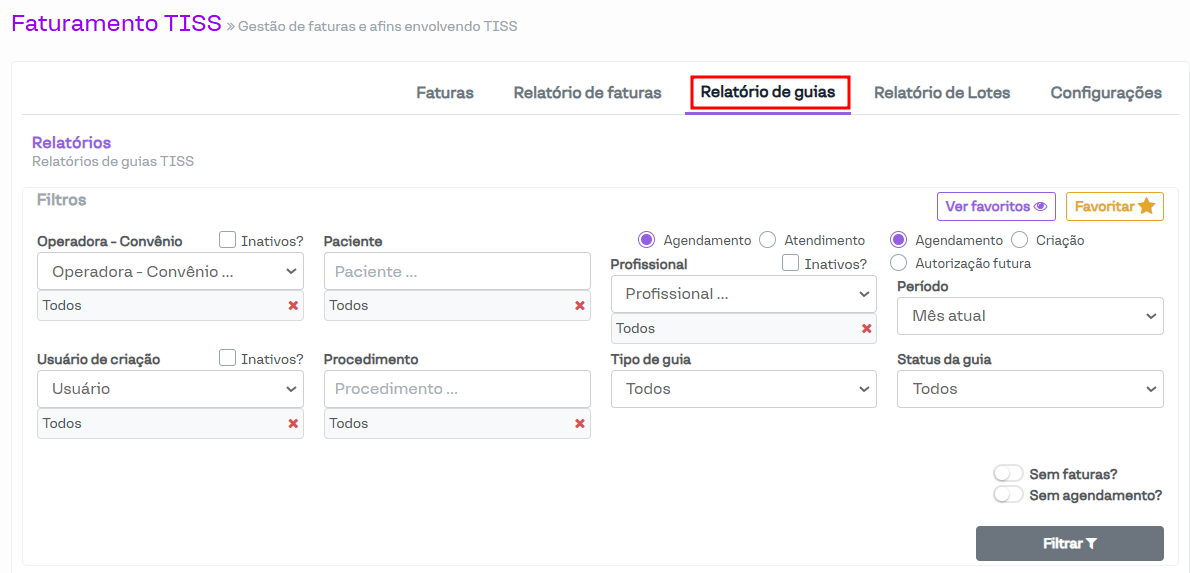Remove 'Todos' tag under Operadora - Convênio
This screenshot has width=1190, height=573.
click(x=293, y=306)
